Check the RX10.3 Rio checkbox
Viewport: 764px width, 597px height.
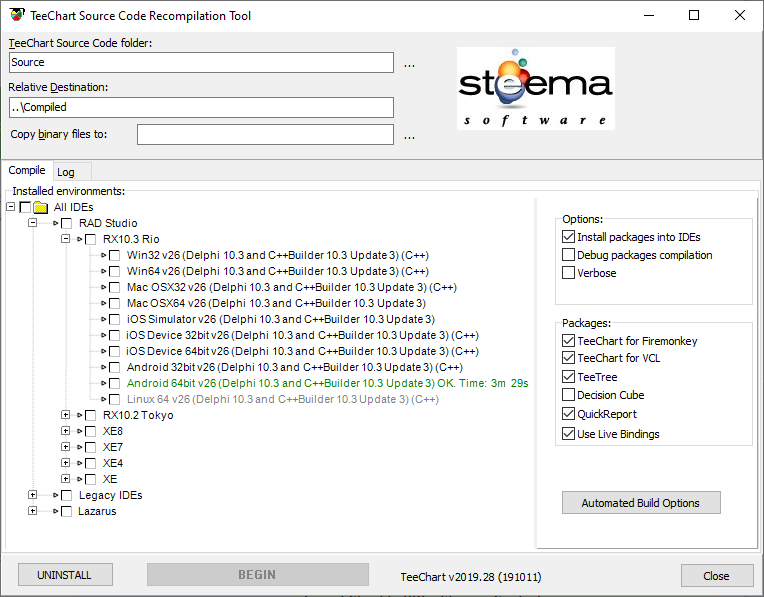point(91,239)
